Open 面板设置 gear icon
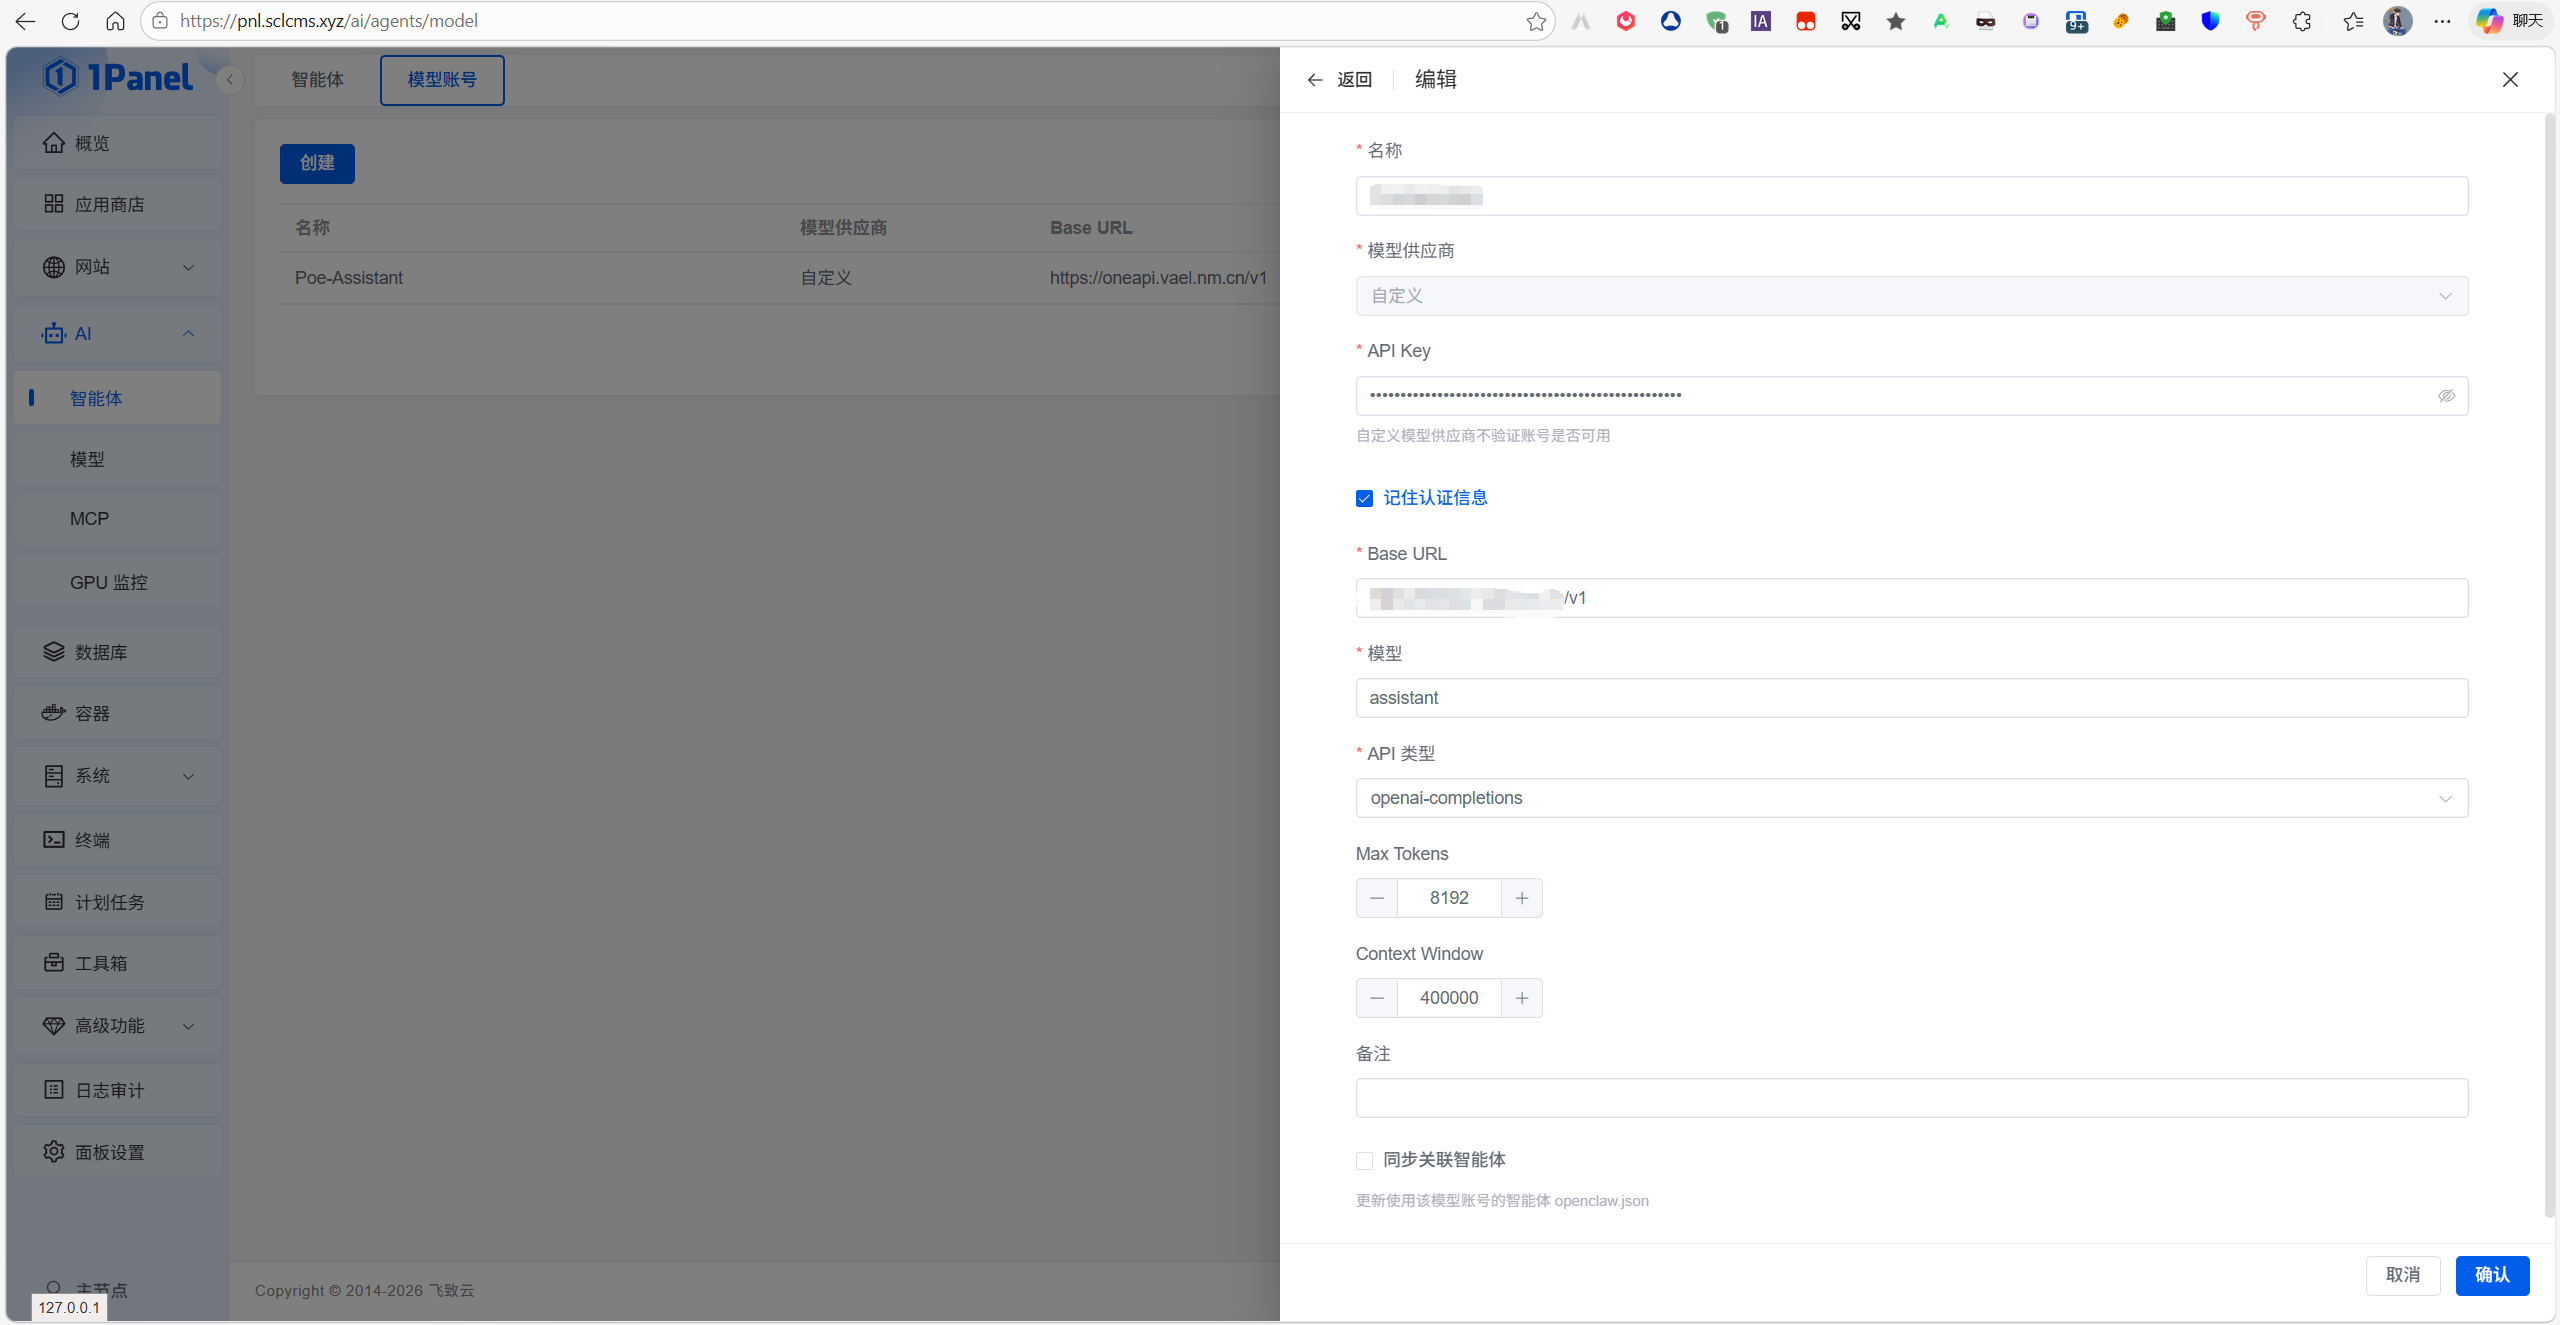Viewport: 2560px width, 1325px height. click(x=54, y=1152)
